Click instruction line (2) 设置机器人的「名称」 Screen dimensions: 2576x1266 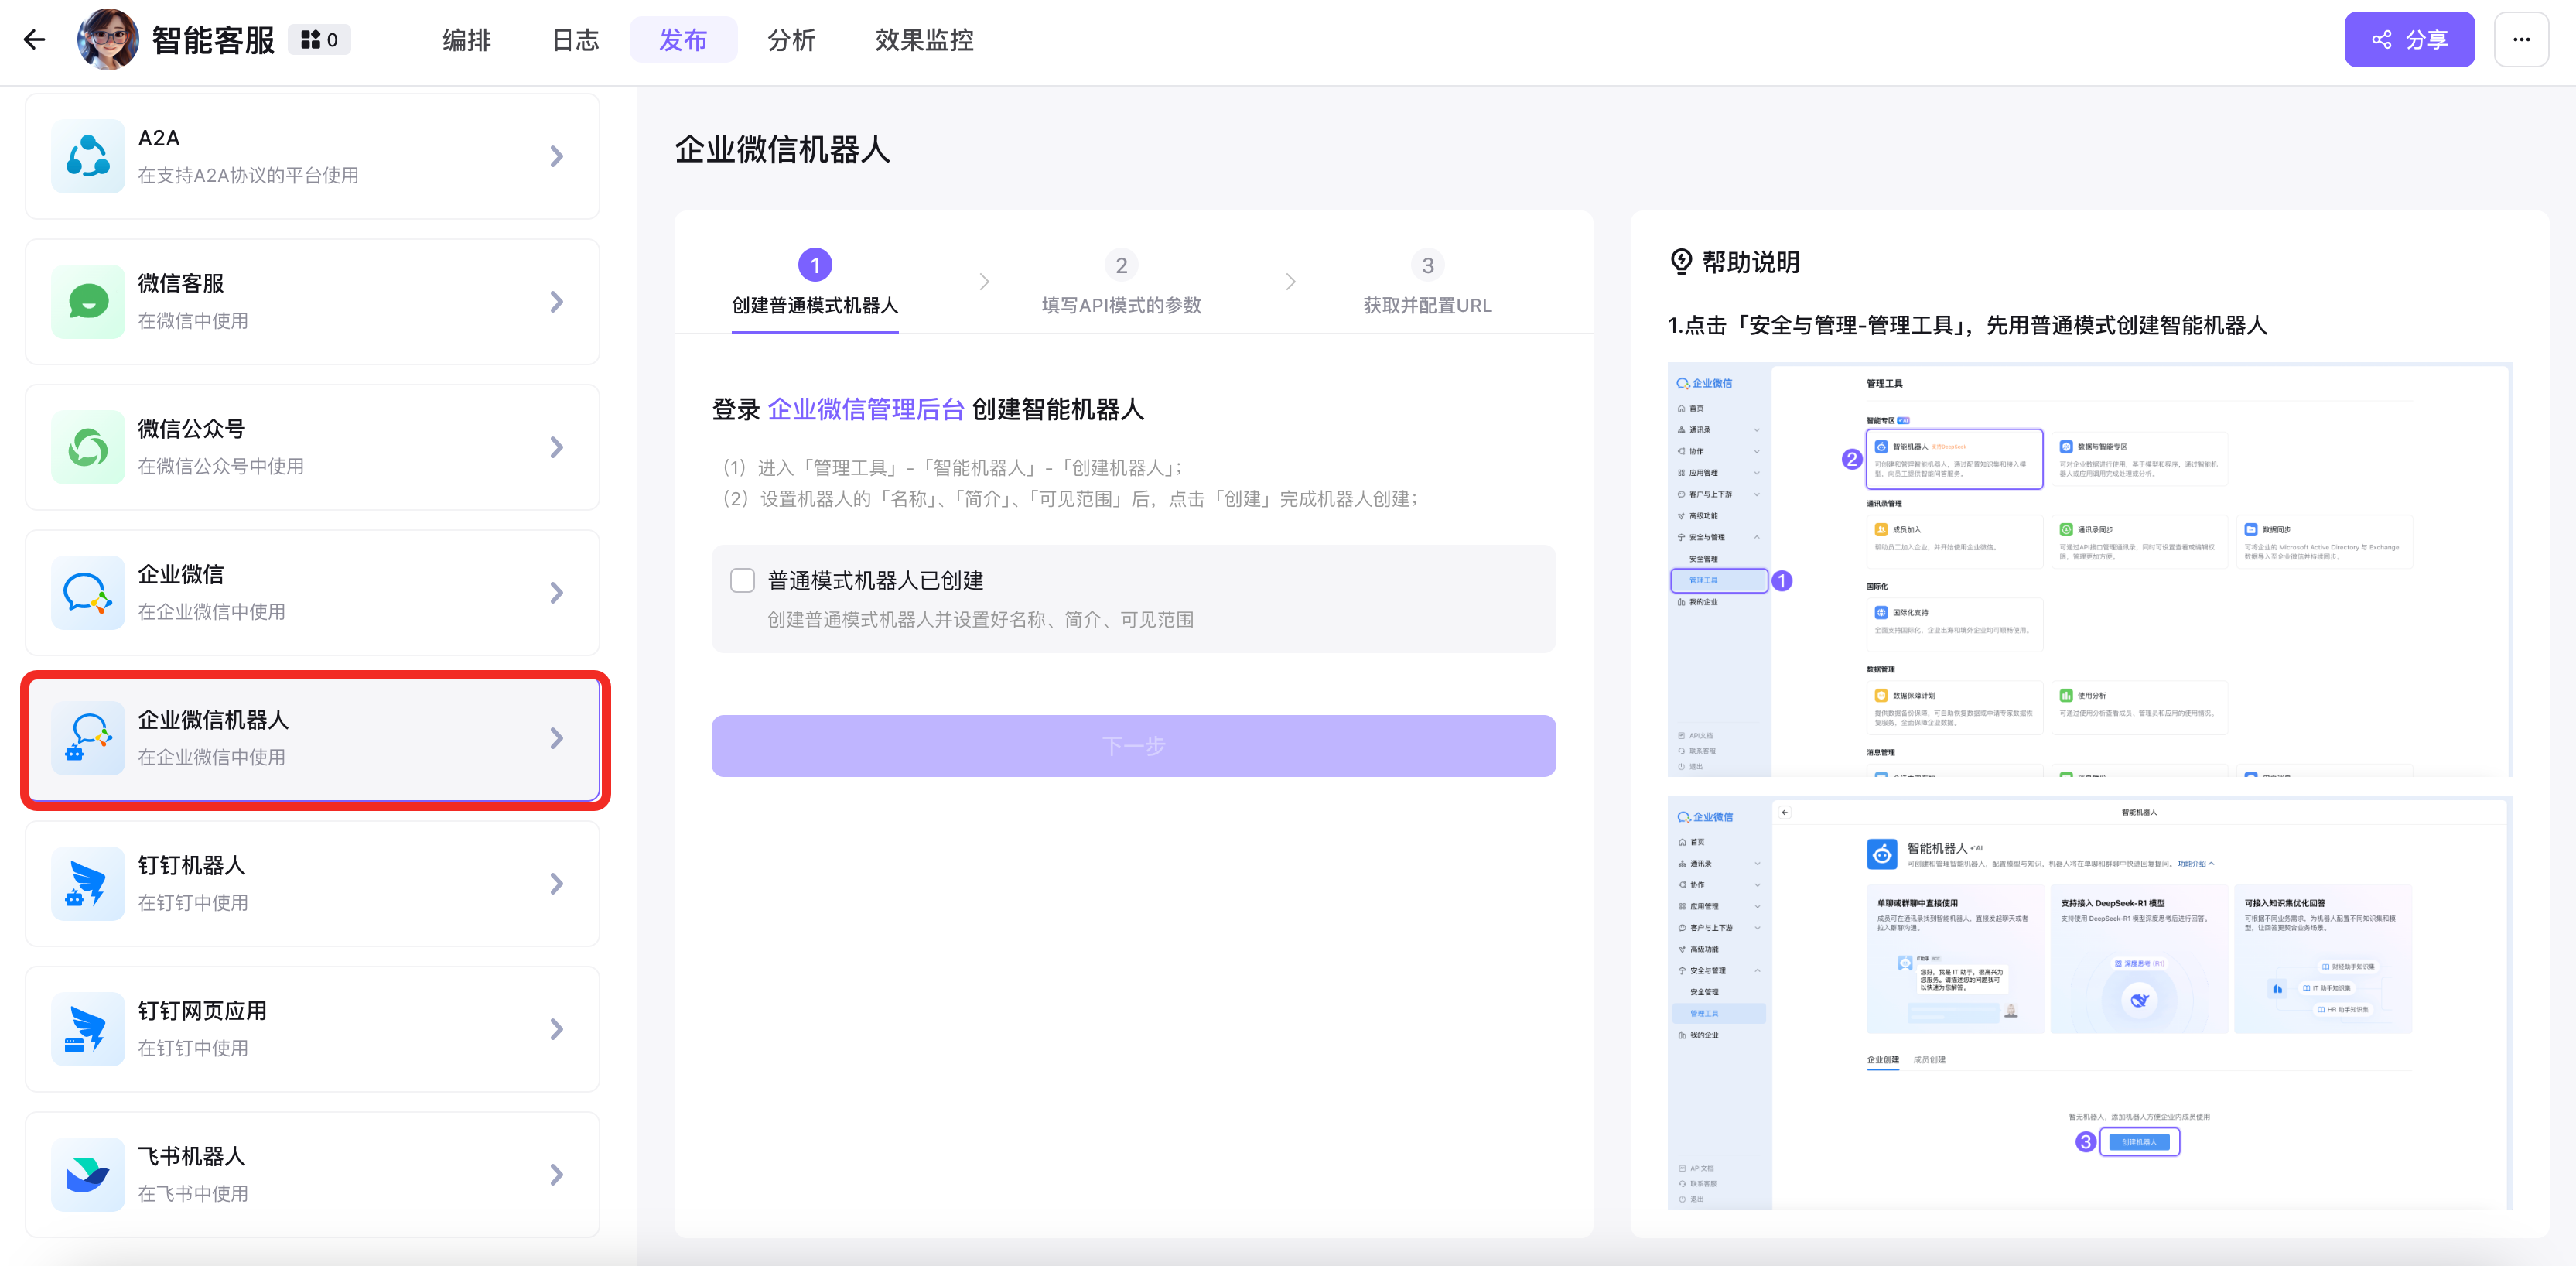(1071, 499)
